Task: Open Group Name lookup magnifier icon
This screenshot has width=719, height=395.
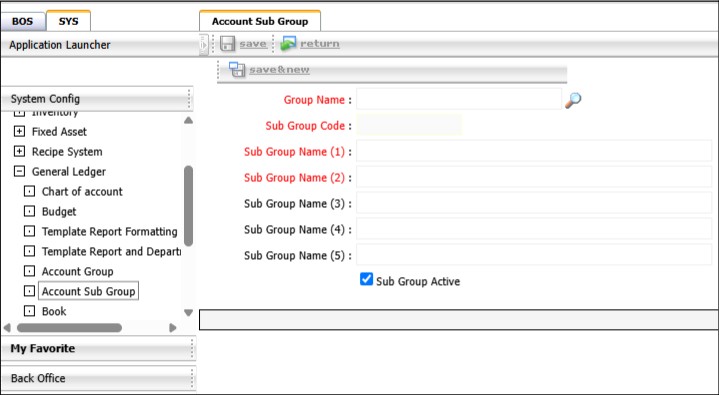Action: tap(573, 100)
